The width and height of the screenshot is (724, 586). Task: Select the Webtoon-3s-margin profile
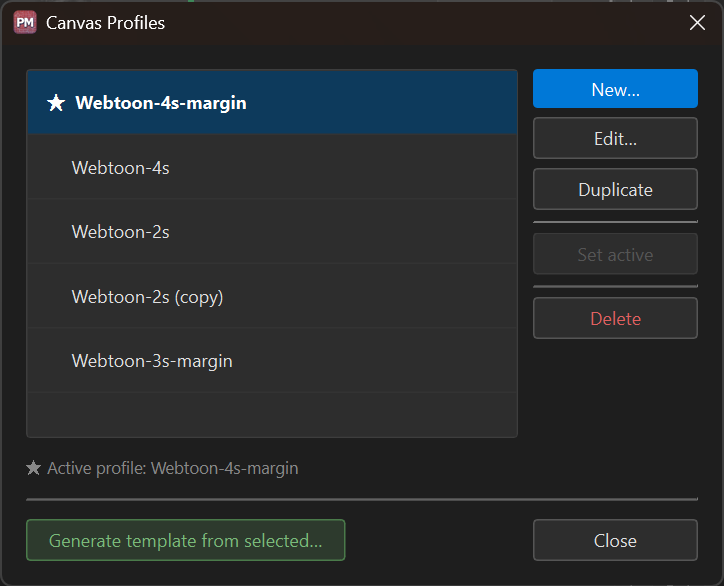272,361
